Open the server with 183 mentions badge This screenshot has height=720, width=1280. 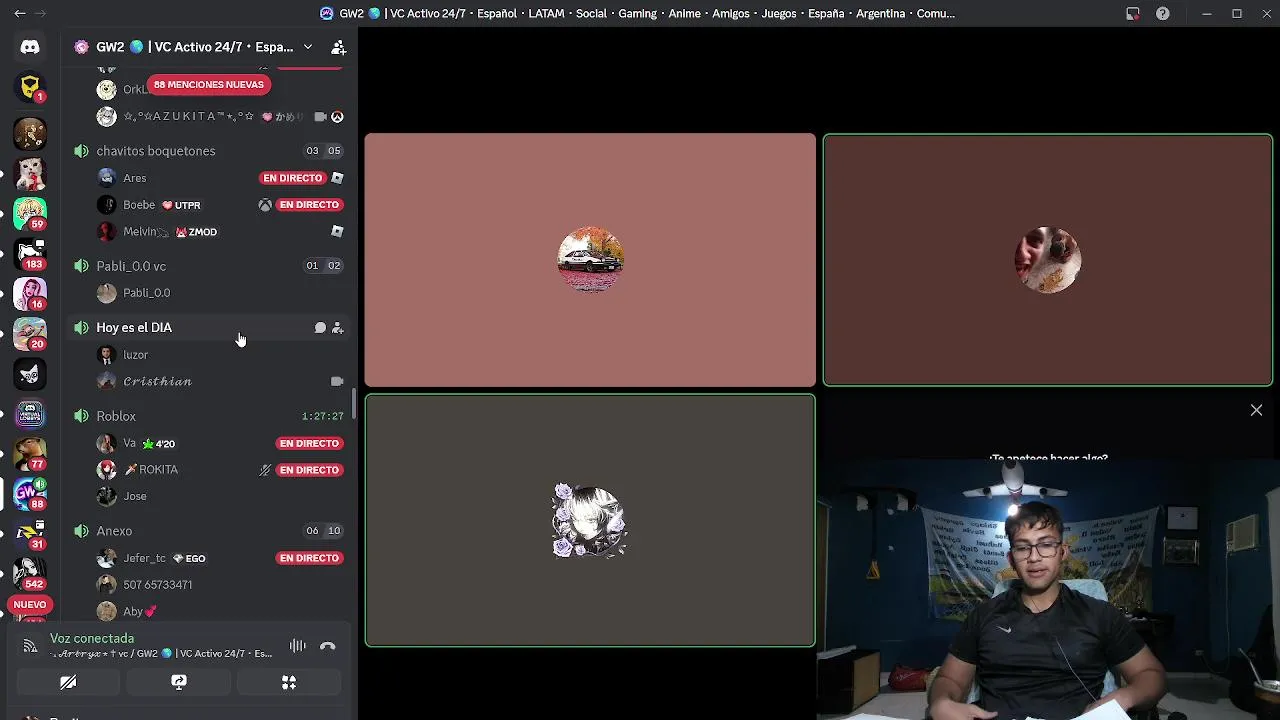point(30,253)
